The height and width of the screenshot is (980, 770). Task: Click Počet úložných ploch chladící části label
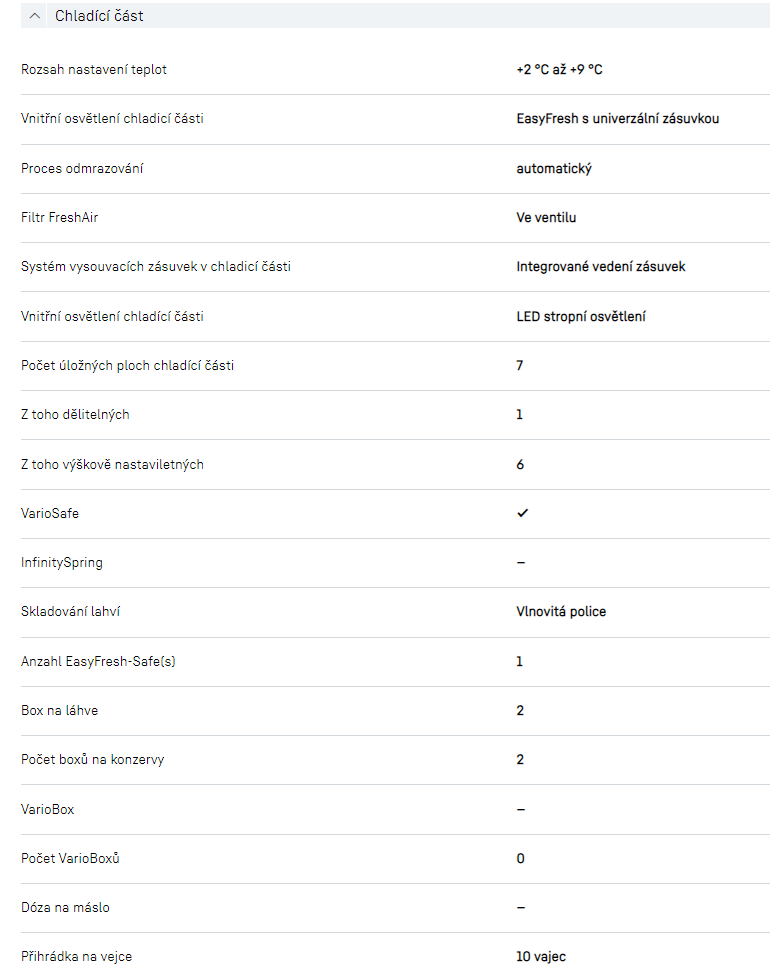[127, 365]
